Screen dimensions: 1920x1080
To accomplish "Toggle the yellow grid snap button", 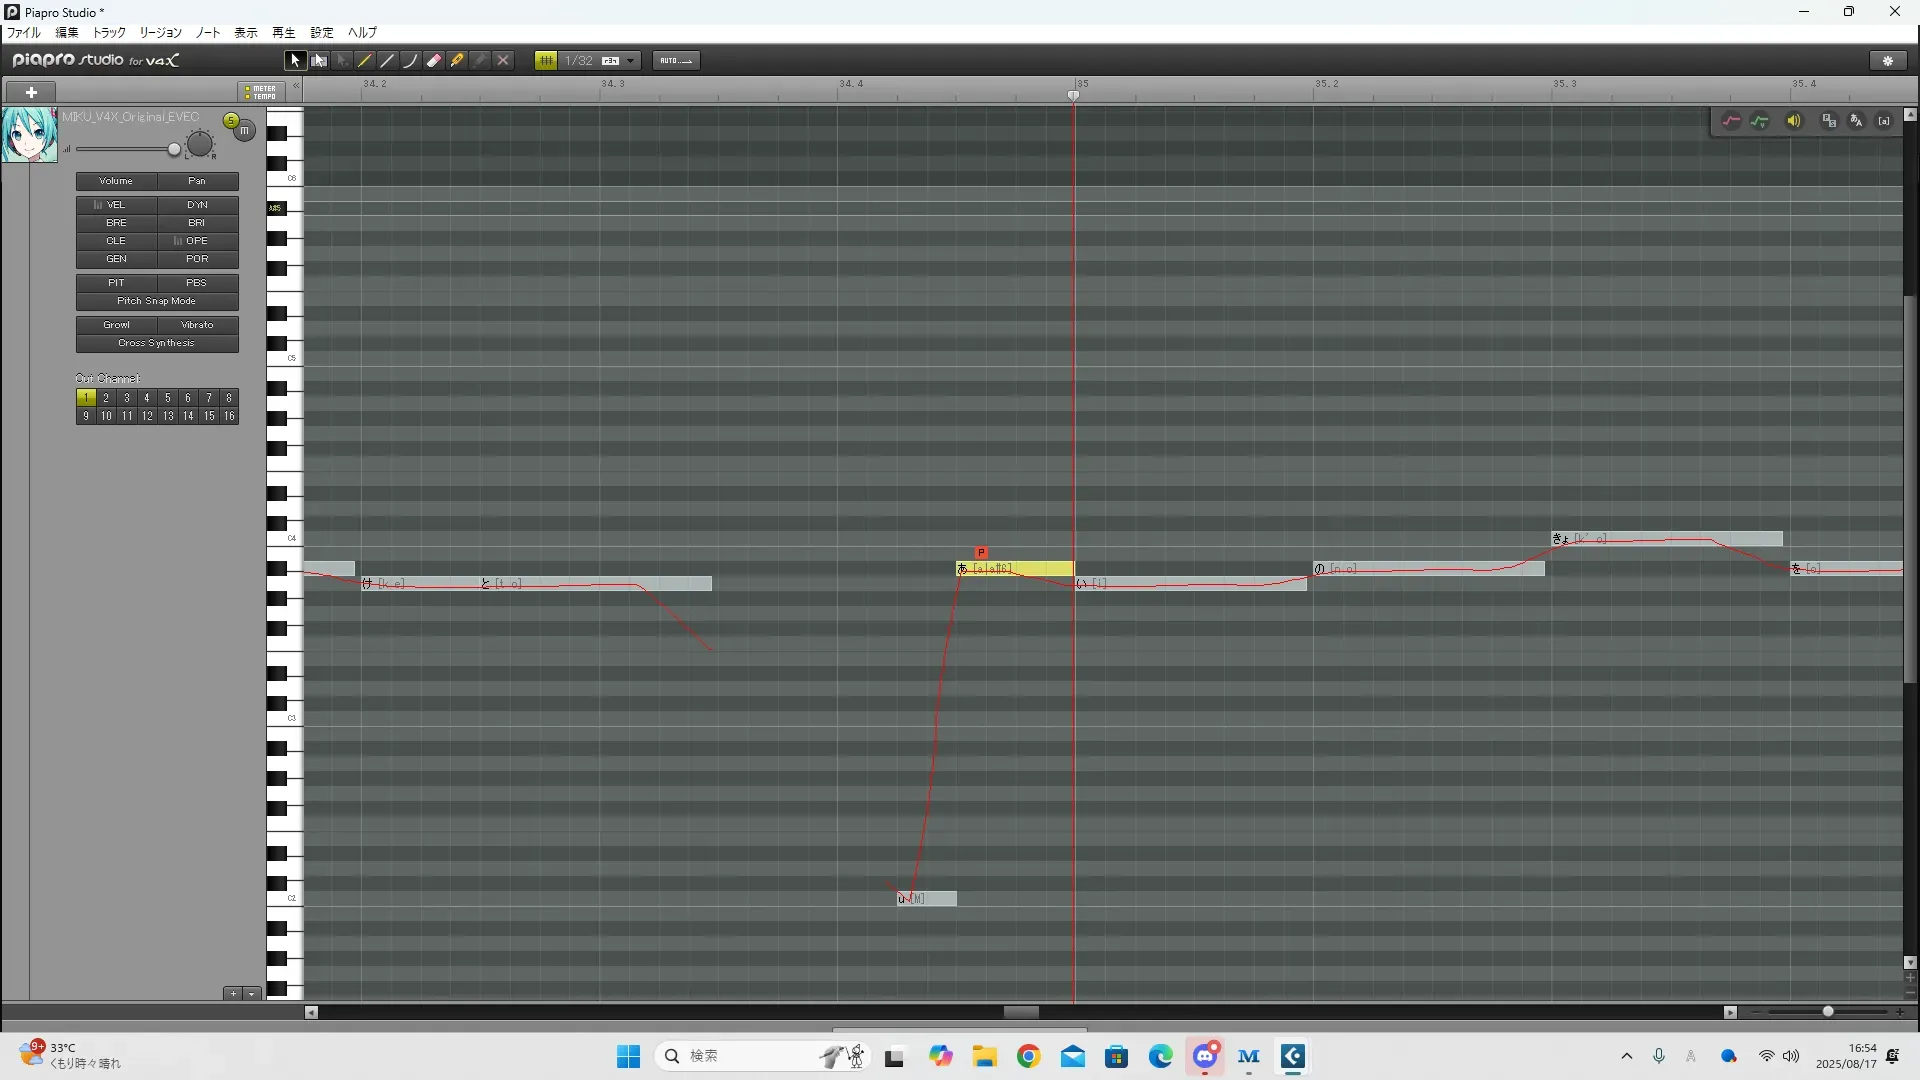I will coord(545,61).
